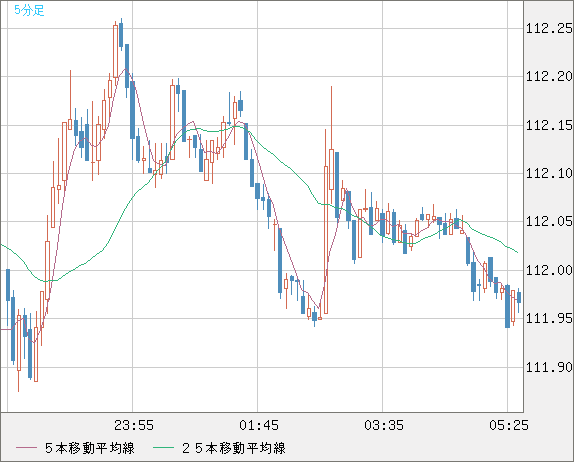This screenshot has height=462, width=574.
Task: Click the 25本移動平均線 legend label
Action: 234,448
